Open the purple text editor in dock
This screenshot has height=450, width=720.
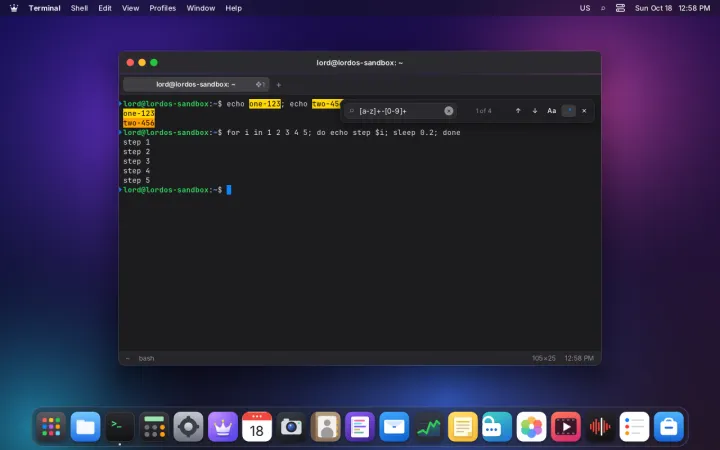pyautogui.click(x=360, y=427)
